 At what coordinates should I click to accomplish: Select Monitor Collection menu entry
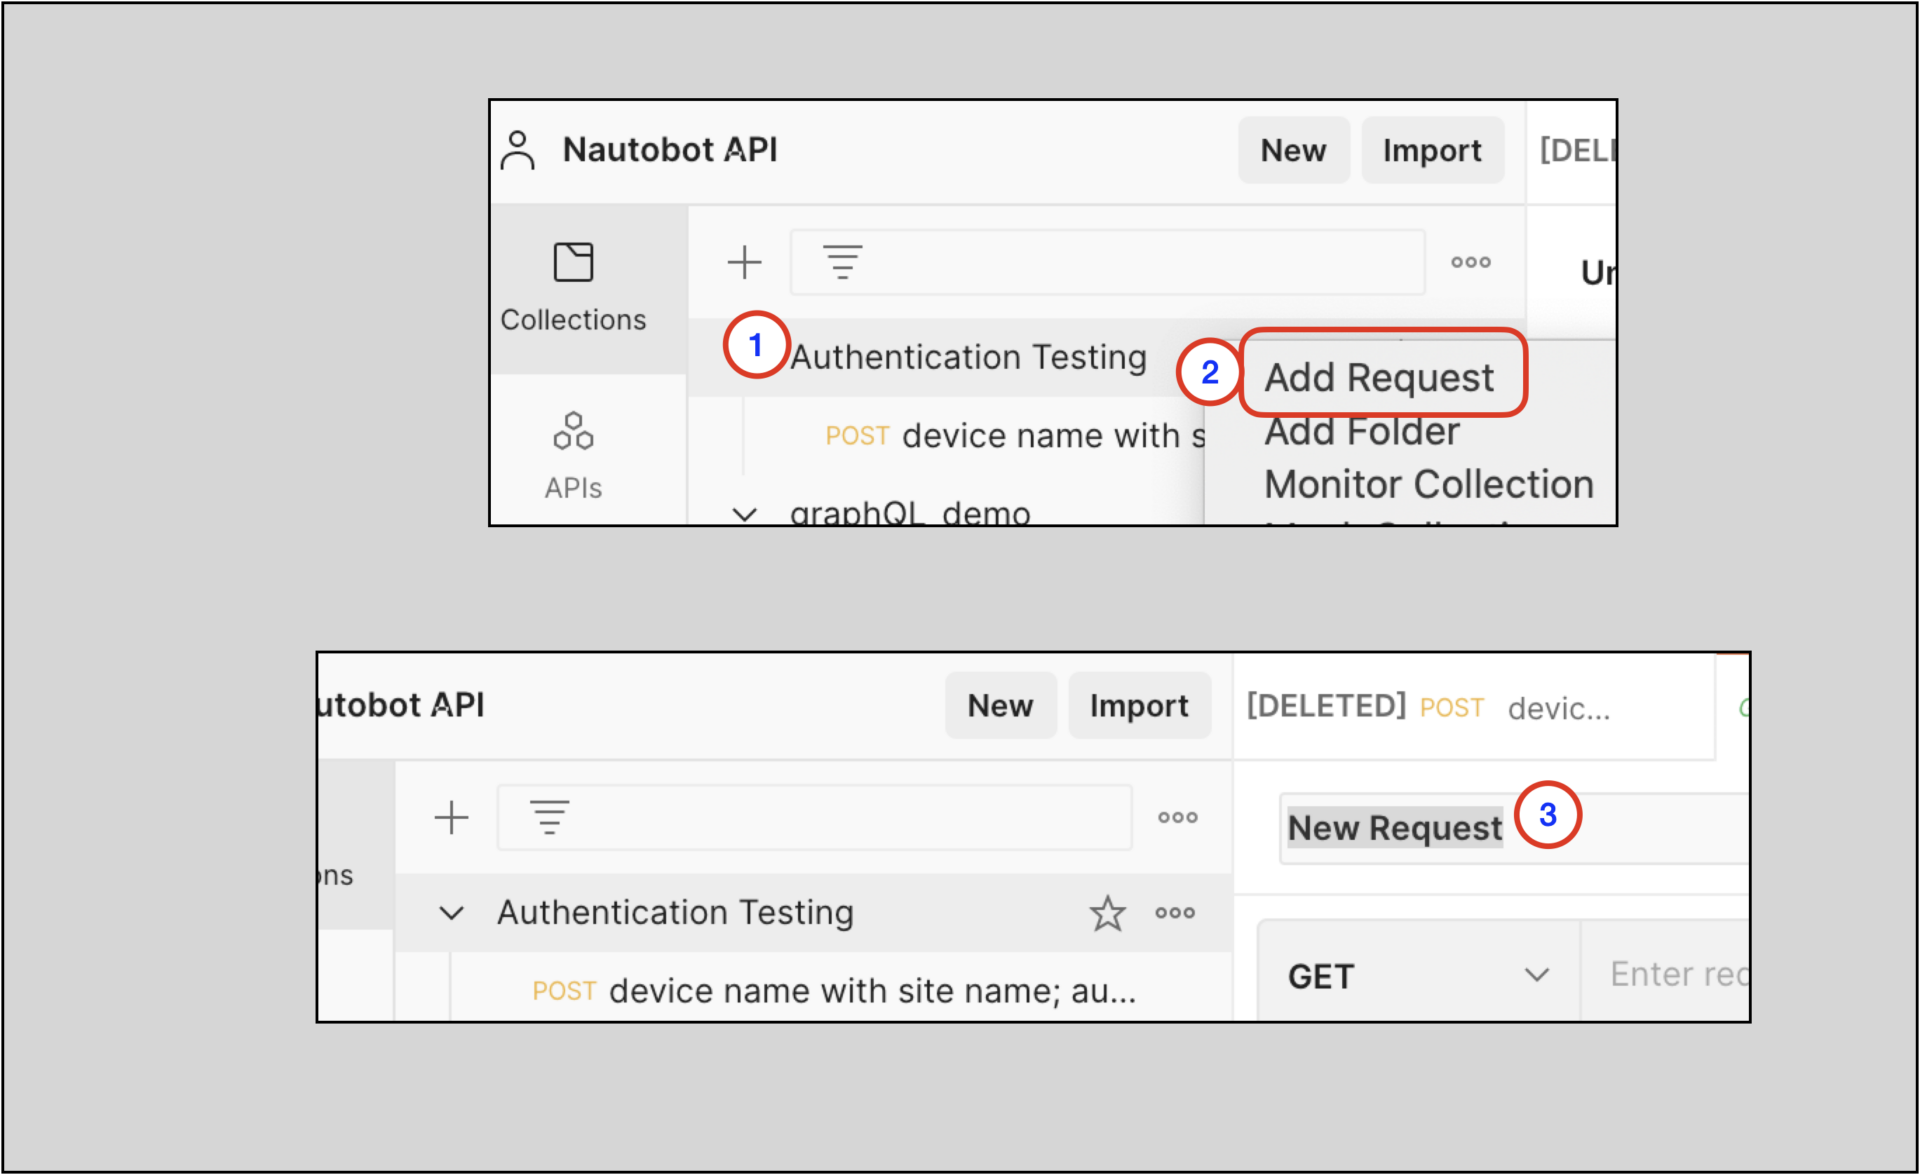click(x=1428, y=485)
